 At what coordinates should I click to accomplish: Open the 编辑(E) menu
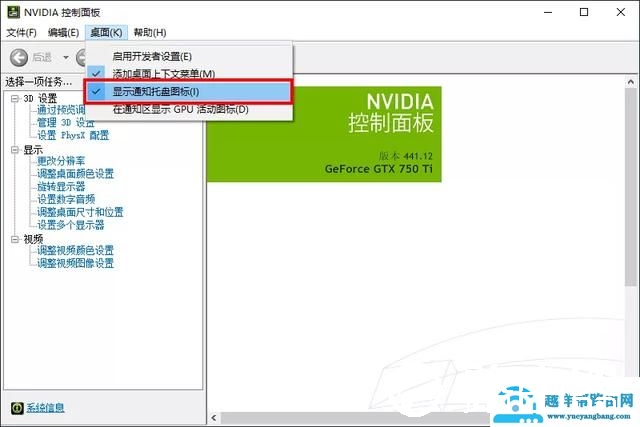point(63,32)
